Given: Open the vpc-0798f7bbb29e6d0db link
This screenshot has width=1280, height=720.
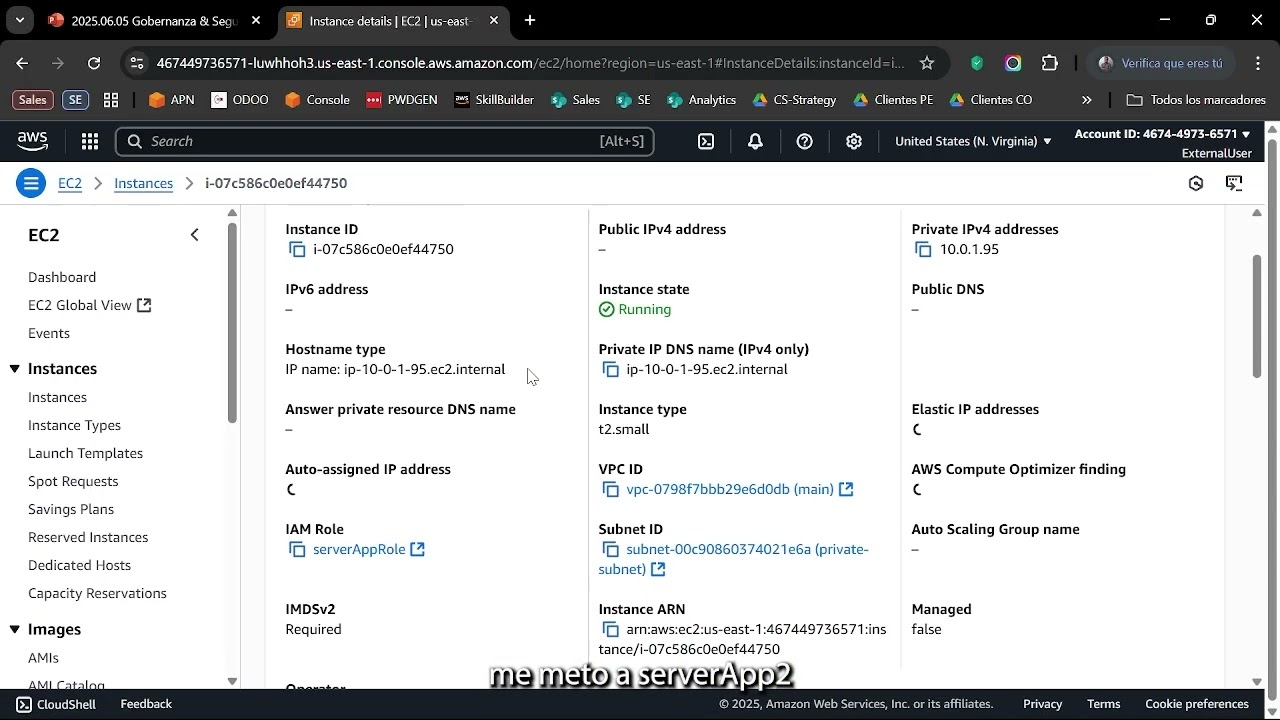Looking at the screenshot, I should (x=730, y=489).
